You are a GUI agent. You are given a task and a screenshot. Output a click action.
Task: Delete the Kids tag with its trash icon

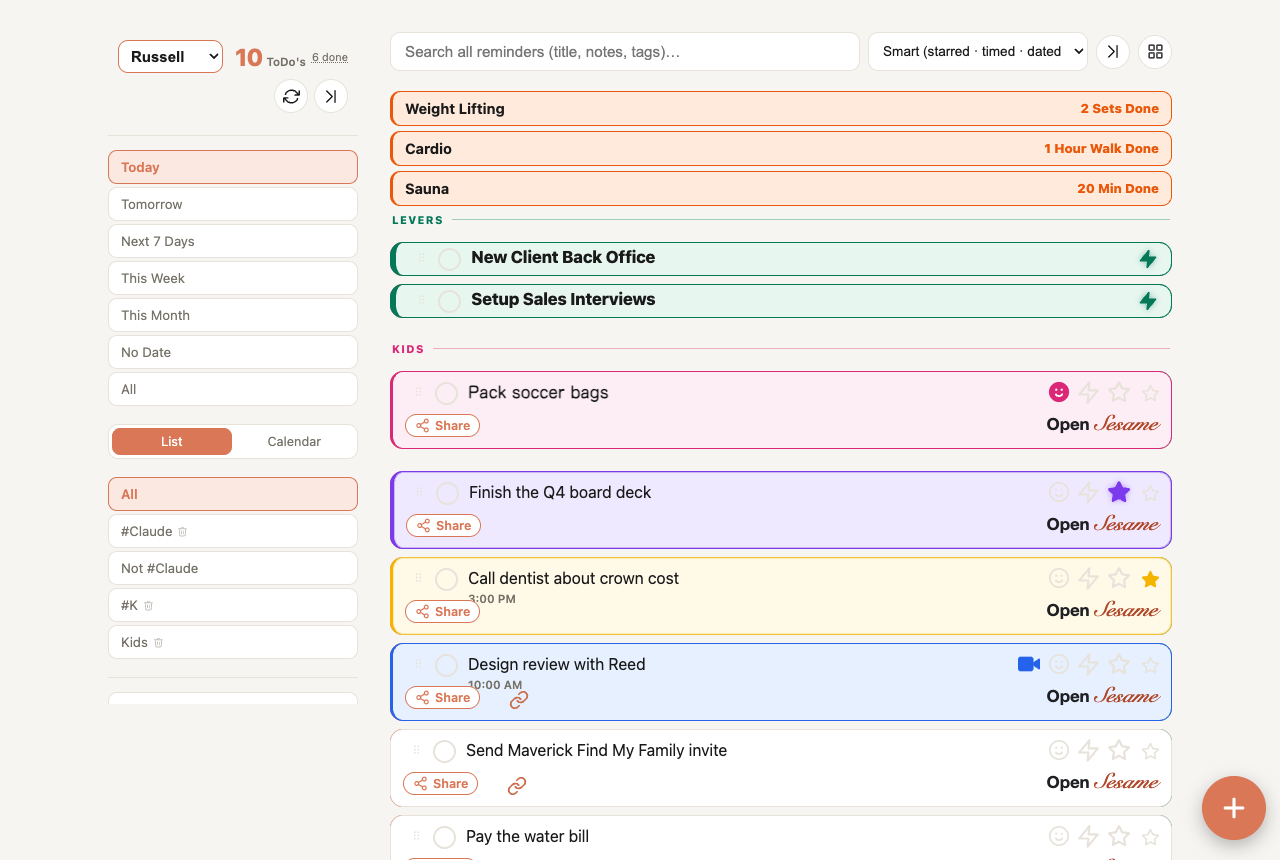[x=158, y=643]
